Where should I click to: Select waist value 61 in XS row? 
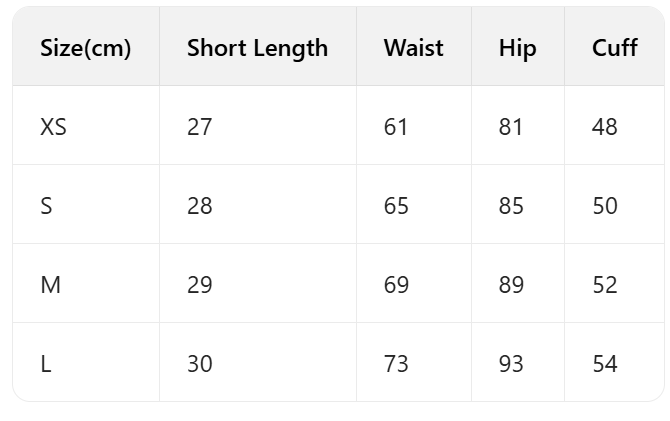point(396,127)
